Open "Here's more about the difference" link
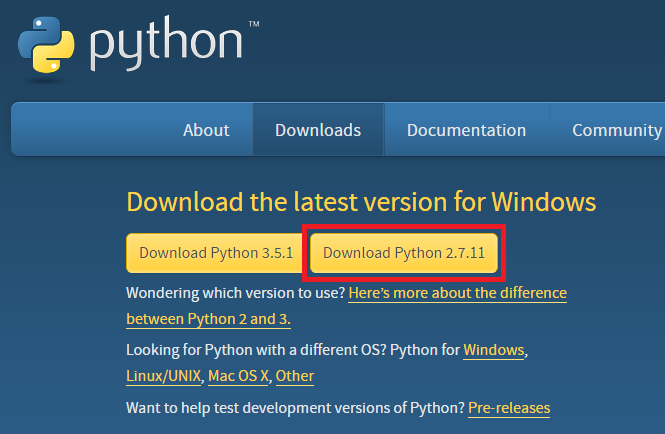Screen dimensions: 665x434 tap(458, 293)
